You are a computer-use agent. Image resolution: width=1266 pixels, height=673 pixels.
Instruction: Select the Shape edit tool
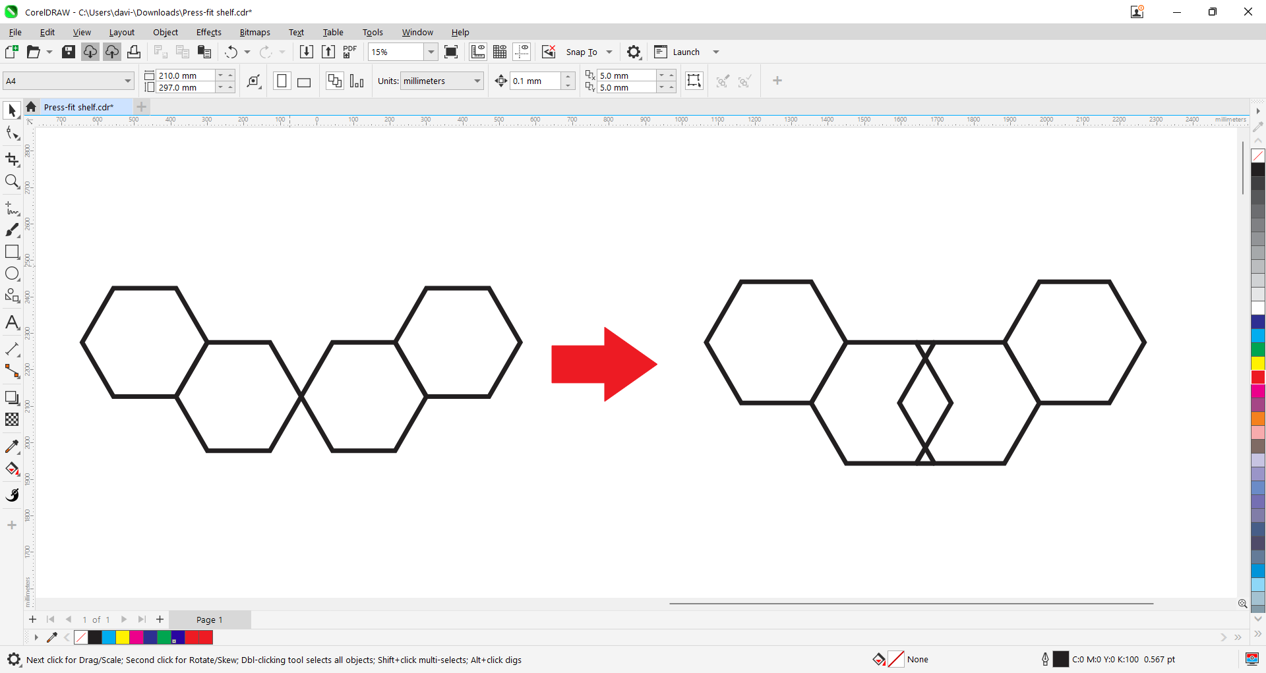pos(12,134)
